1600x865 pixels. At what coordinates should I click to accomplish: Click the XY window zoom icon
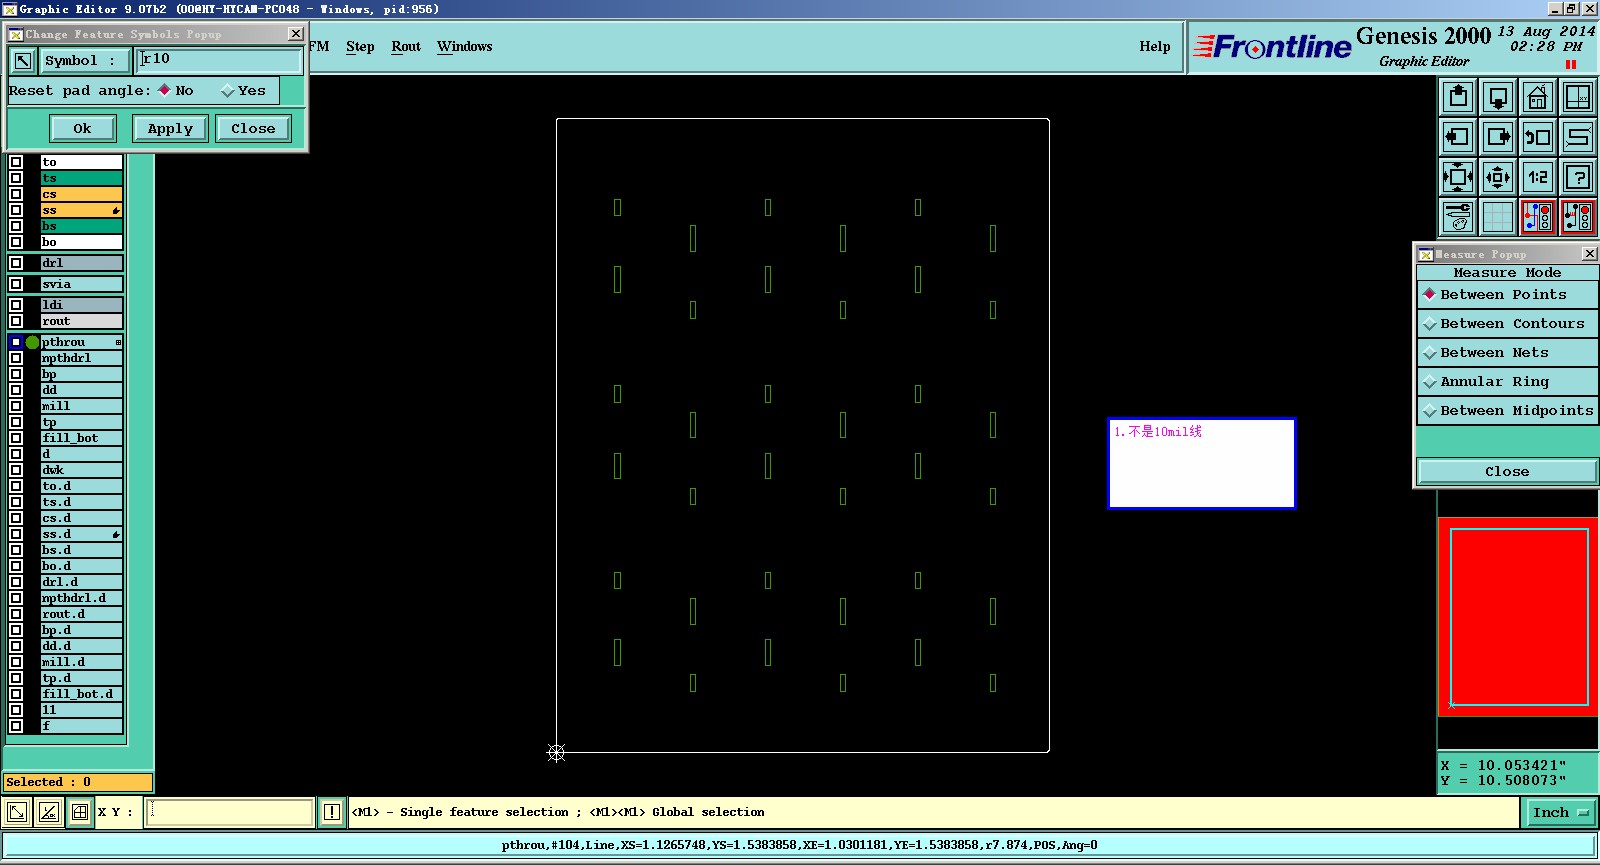click(x=1578, y=97)
